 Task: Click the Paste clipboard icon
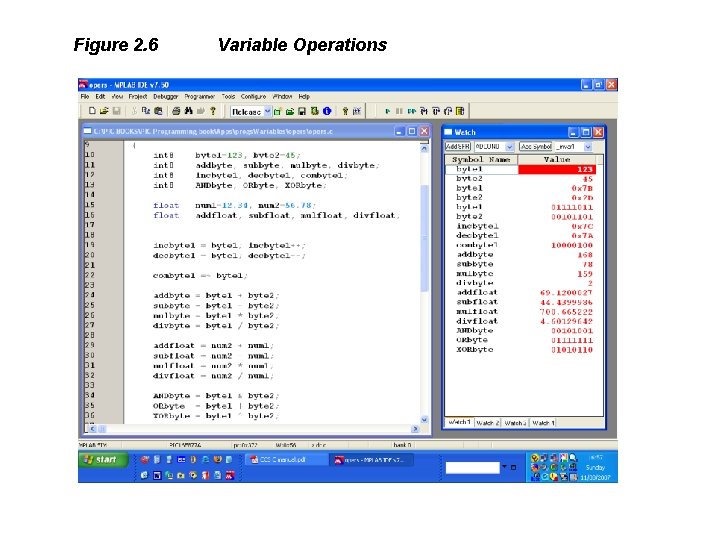[158, 111]
